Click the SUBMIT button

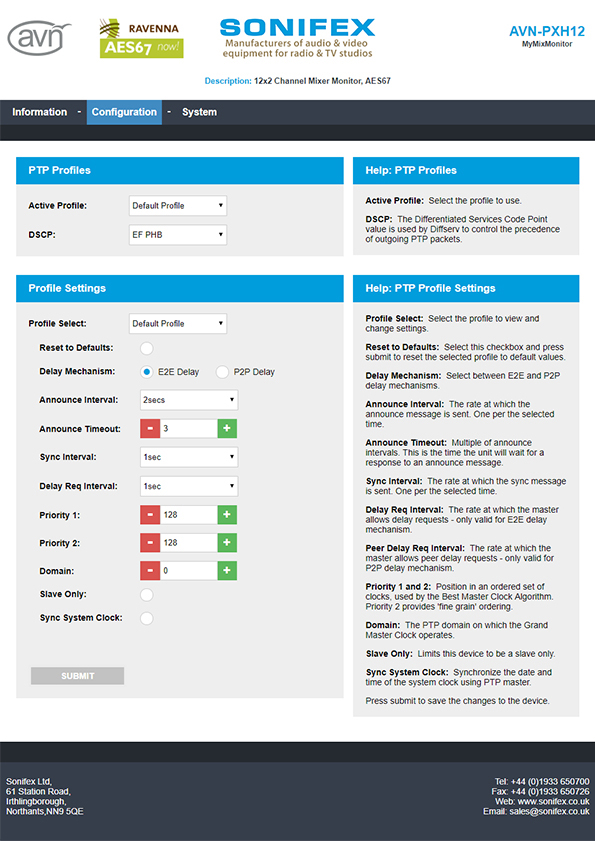coord(77,676)
